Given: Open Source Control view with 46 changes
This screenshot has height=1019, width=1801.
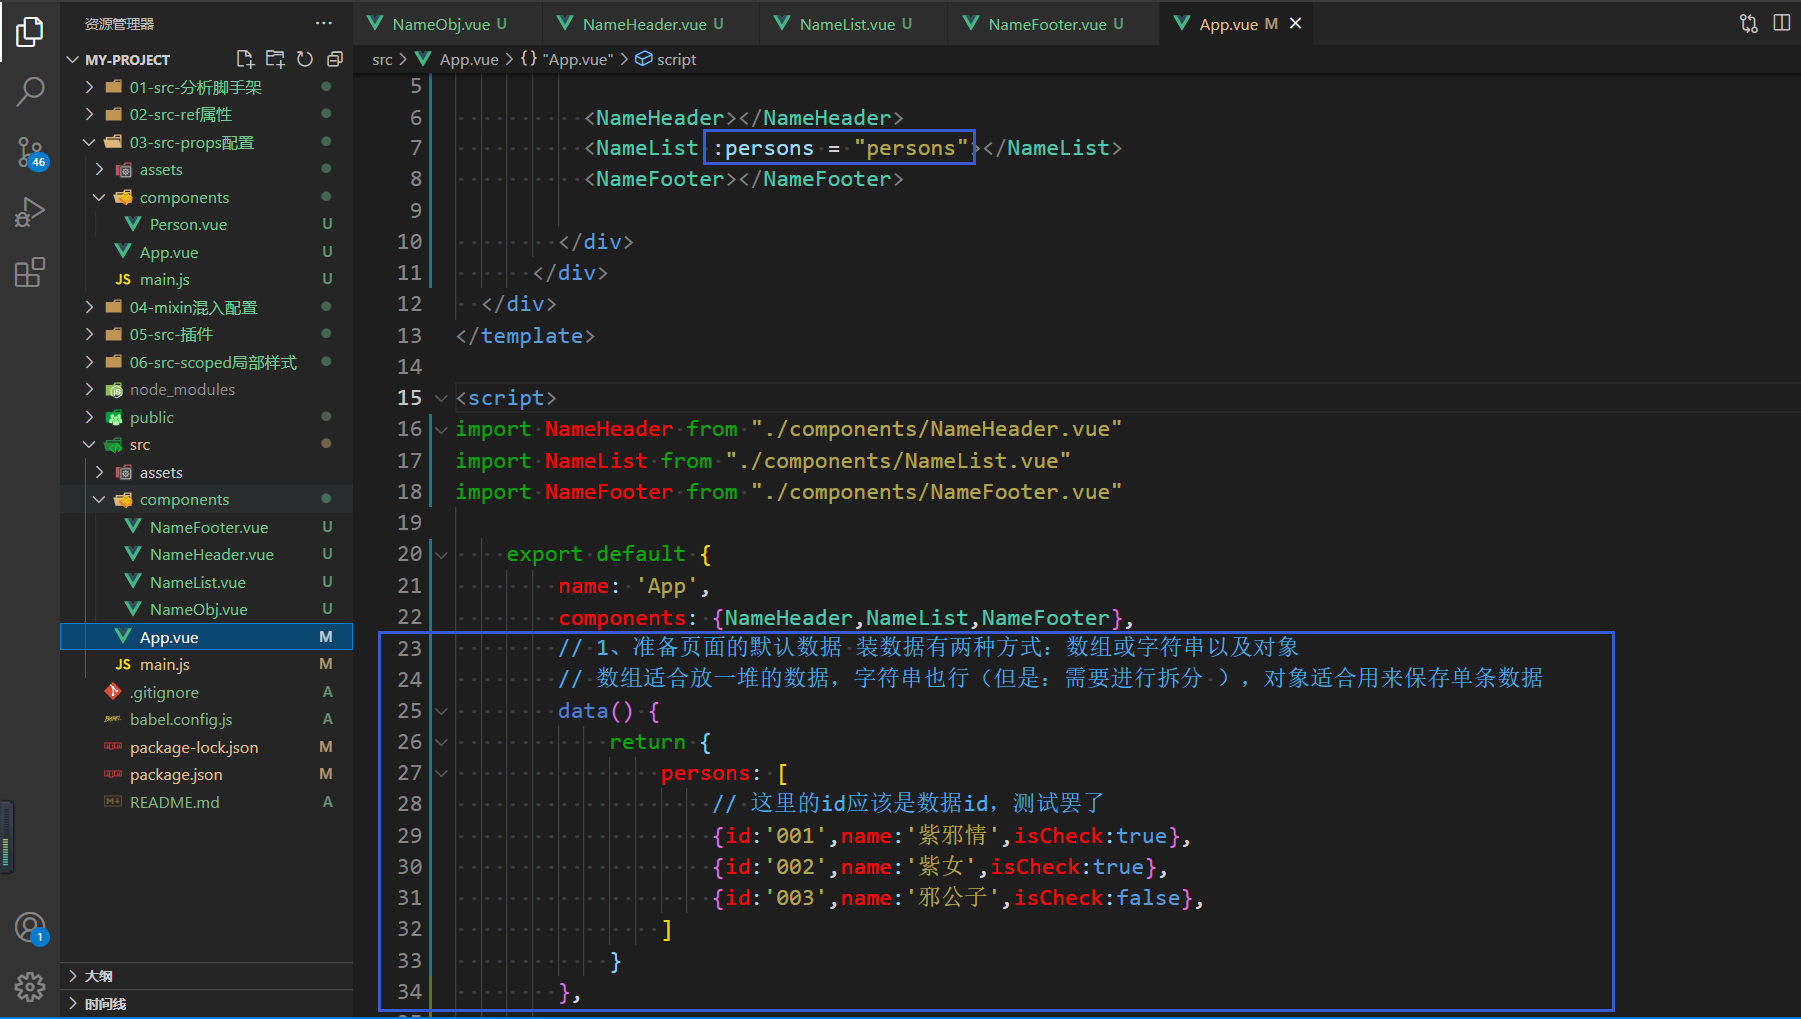Looking at the screenshot, I should 30,152.
